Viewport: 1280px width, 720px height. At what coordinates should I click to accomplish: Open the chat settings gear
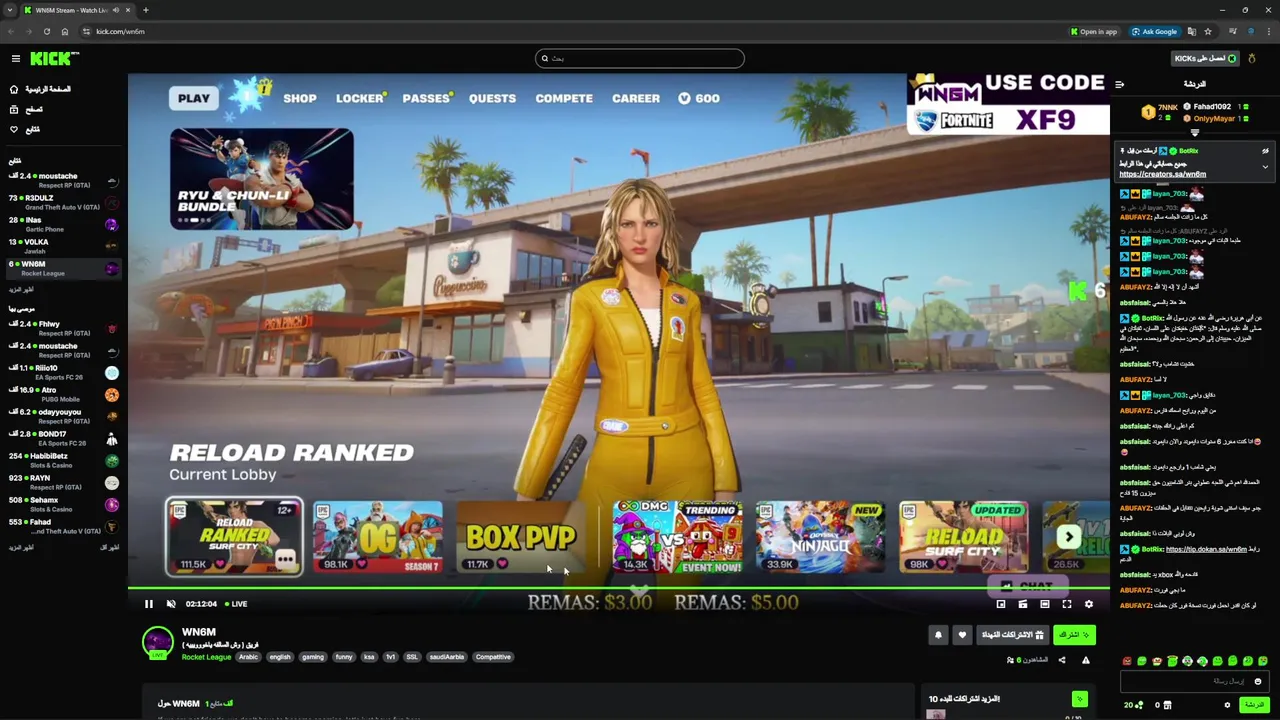1228,705
